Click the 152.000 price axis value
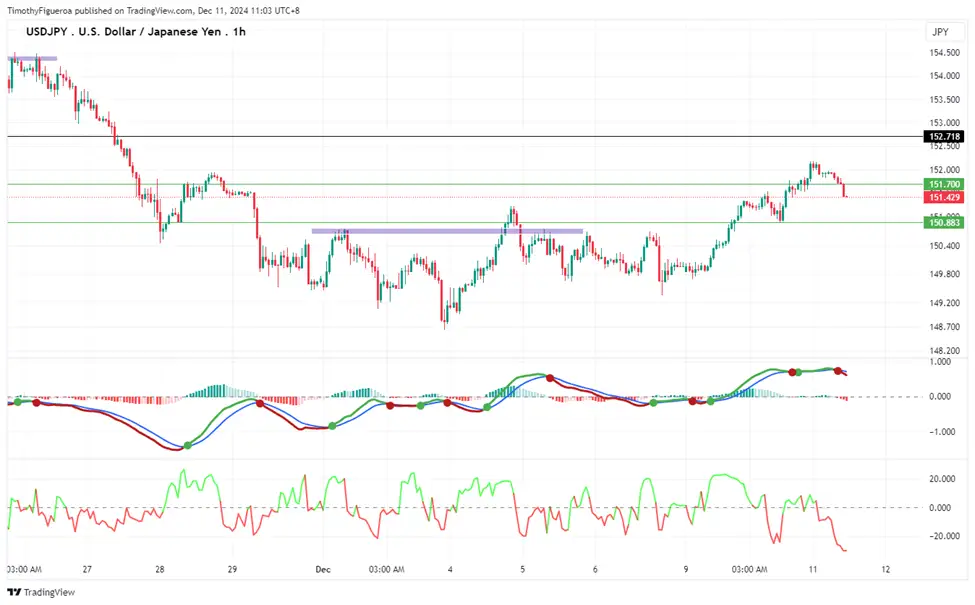This screenshot has width=975, height=605. click(x=945, y=170)
